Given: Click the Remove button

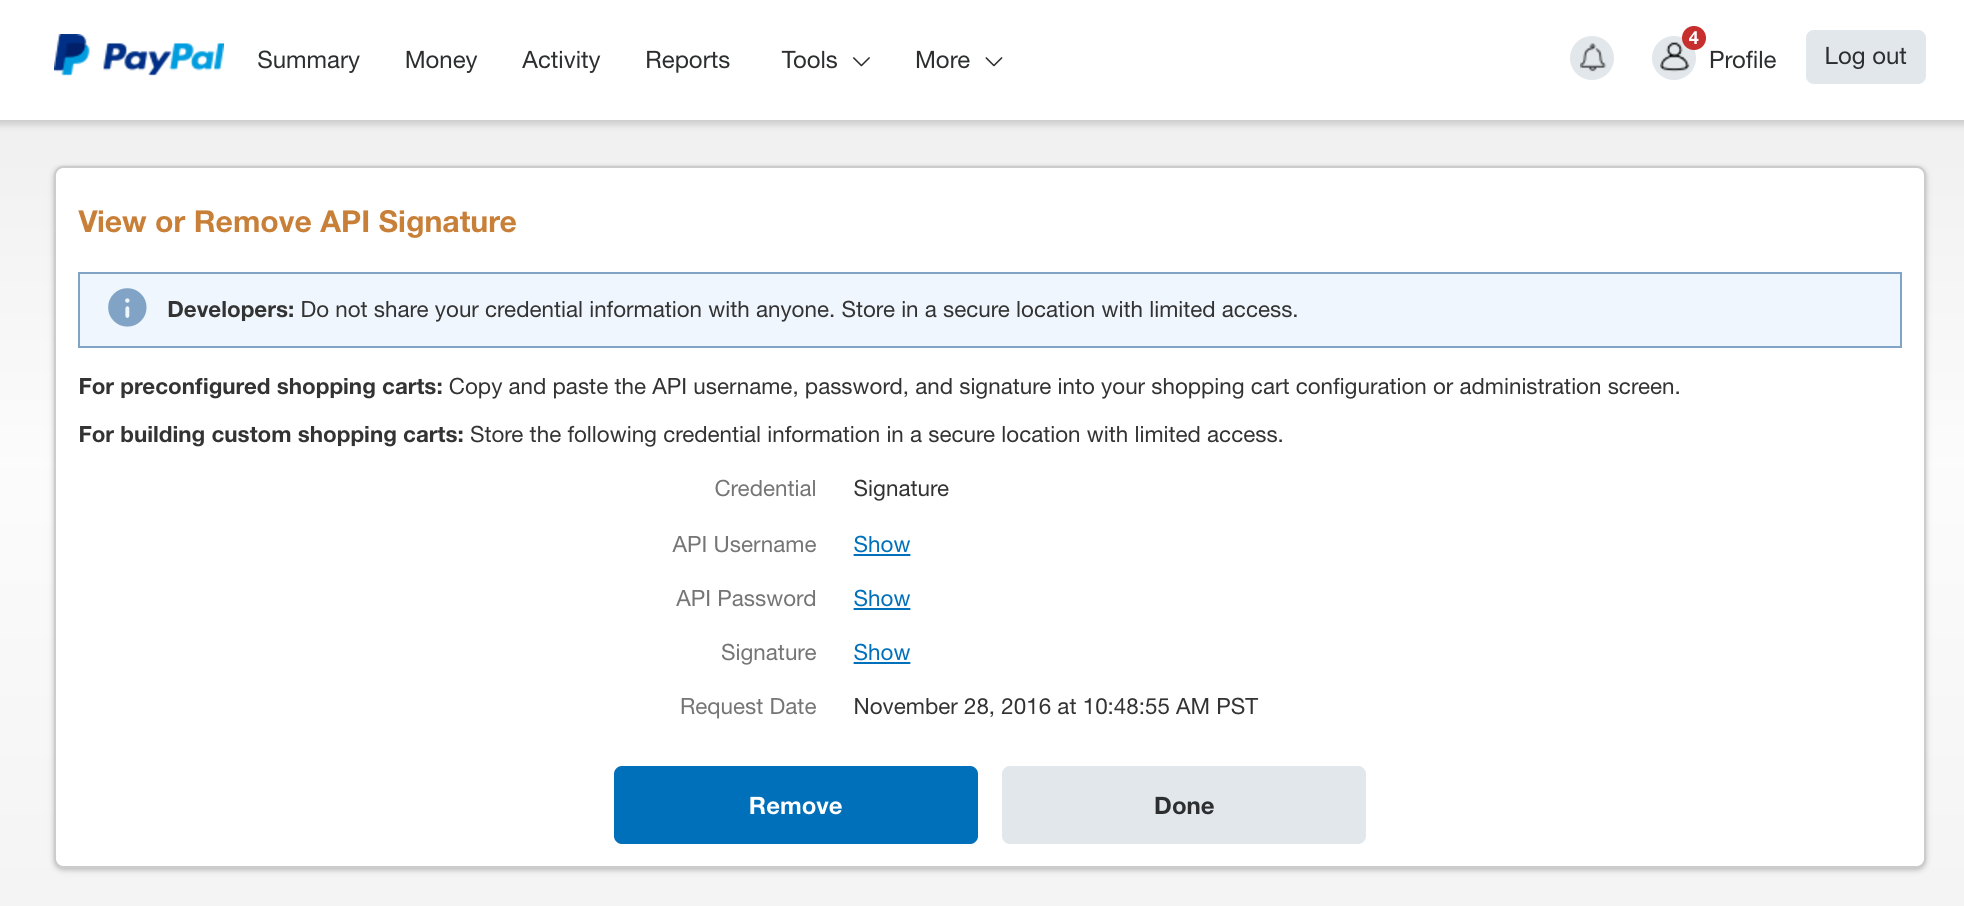Looking at the screenshot, I should click(796, 805).
